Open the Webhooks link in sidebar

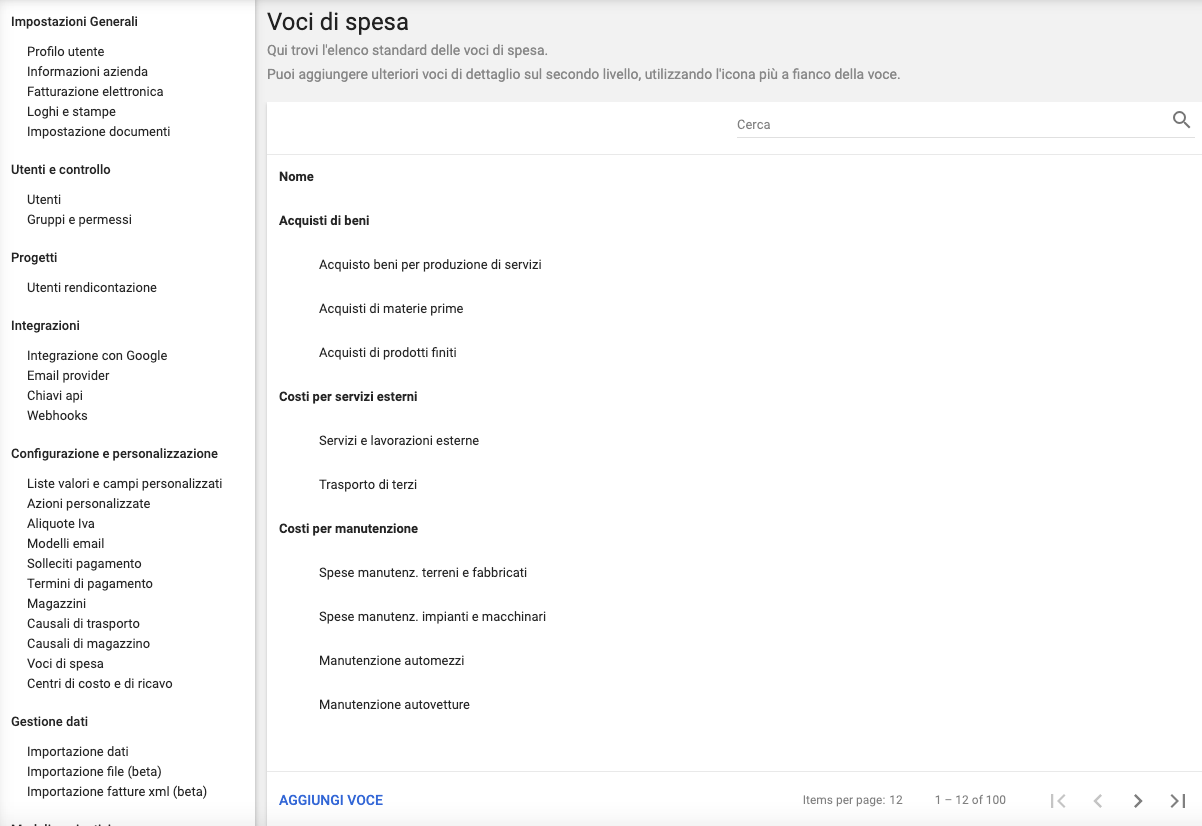point(57,416)
